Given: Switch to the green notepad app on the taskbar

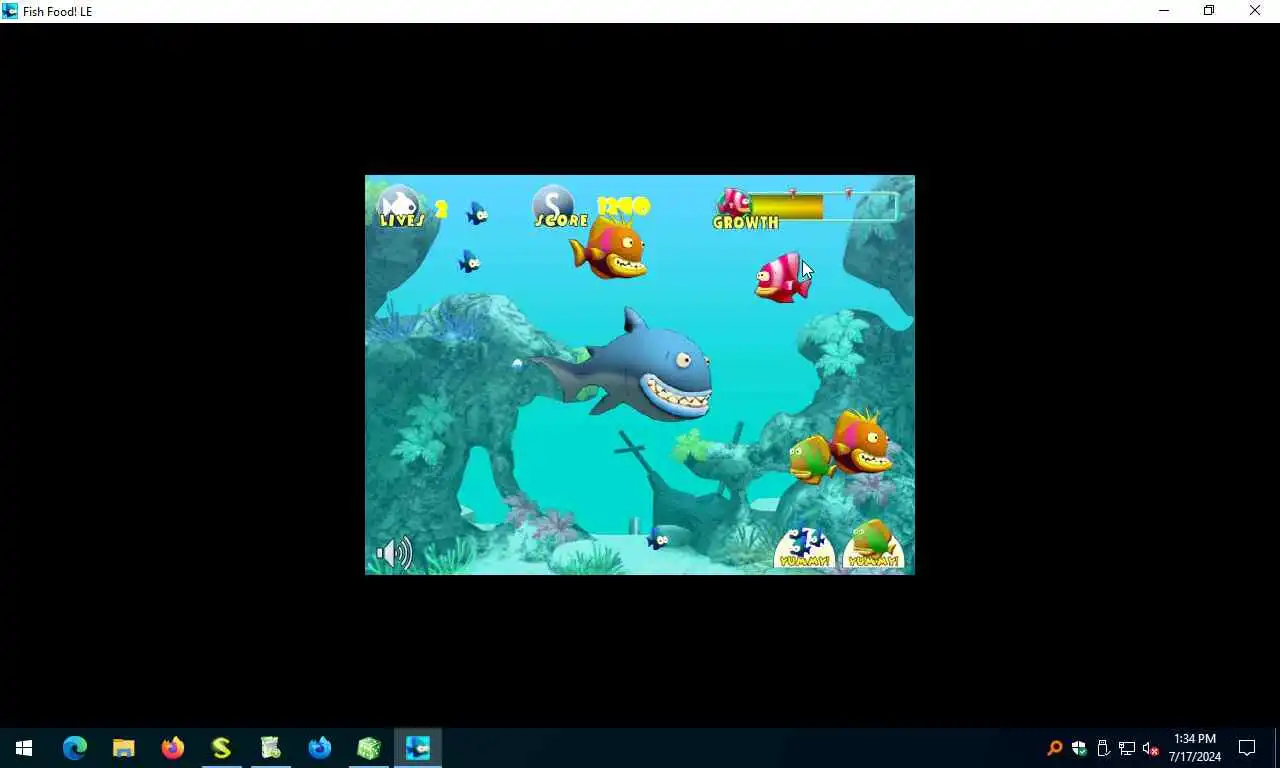Looking at the screenshot, I should [x=271, y=748].
